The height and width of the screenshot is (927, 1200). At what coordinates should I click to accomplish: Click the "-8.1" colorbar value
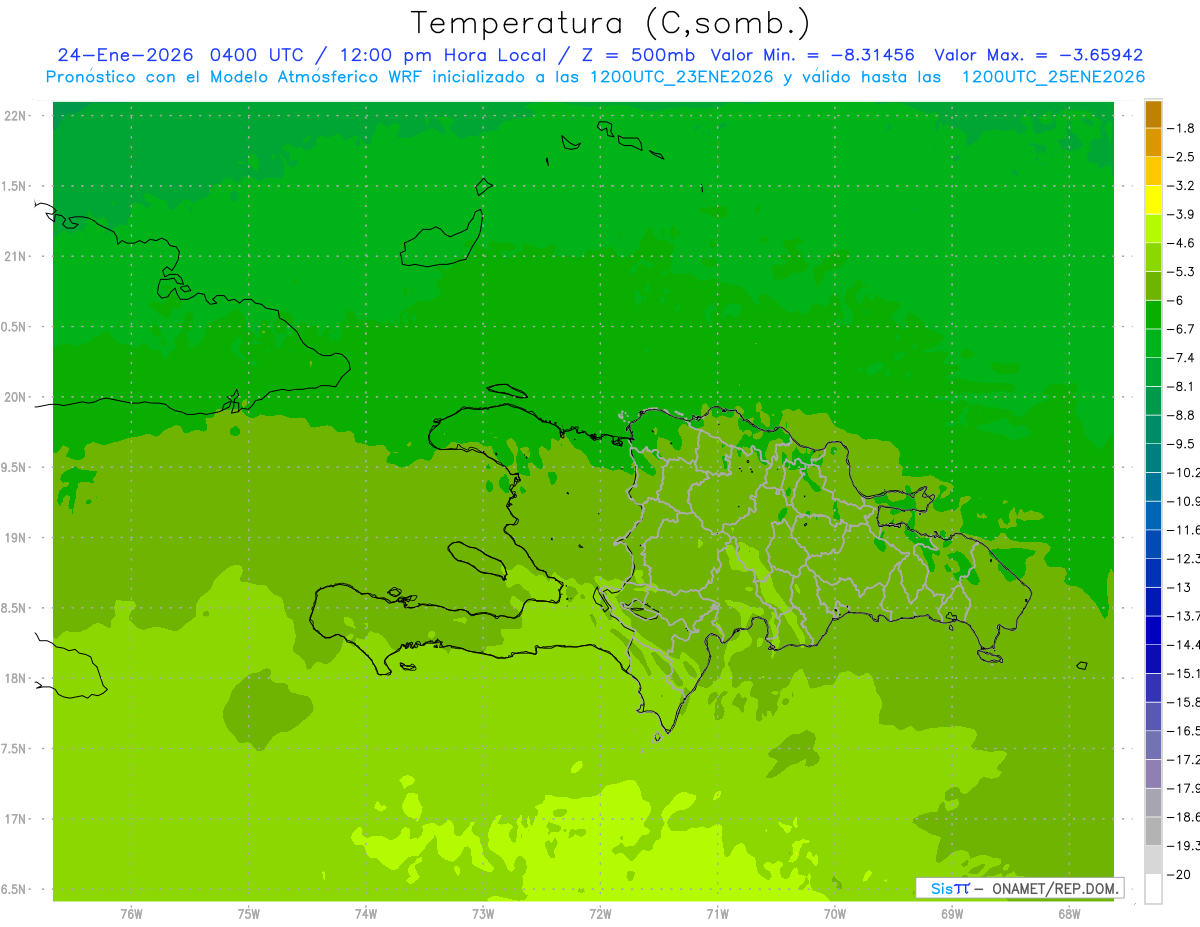point(1182,386)
